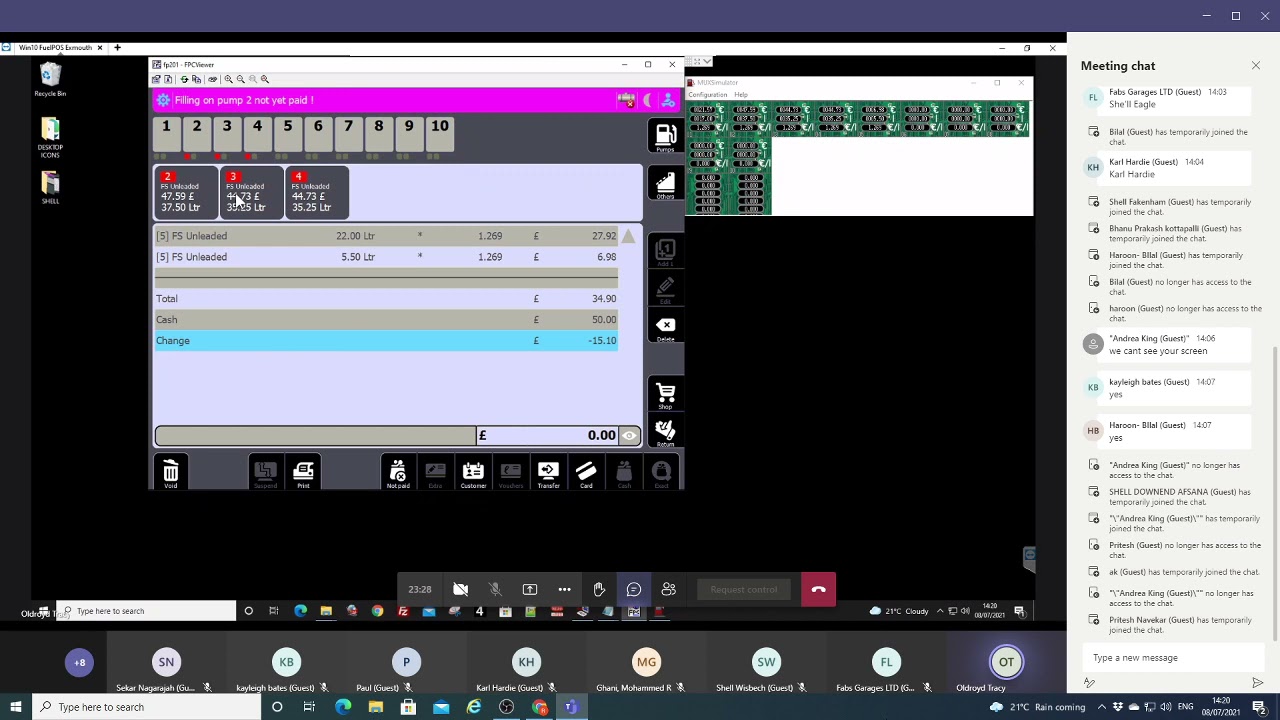Toggle the meeting chat panel button
Screen dimensions: 1280x720
pos(634,589)
